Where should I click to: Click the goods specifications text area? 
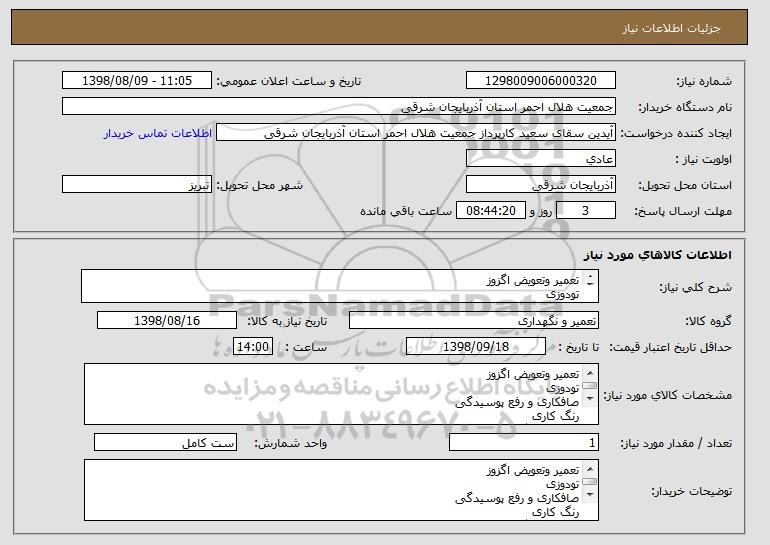point(341,394)
